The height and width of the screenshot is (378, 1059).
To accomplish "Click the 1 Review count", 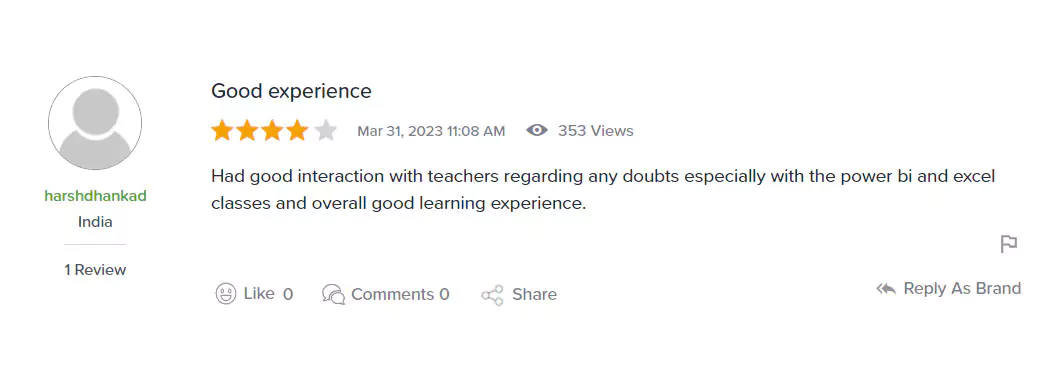I will point(95,270).
